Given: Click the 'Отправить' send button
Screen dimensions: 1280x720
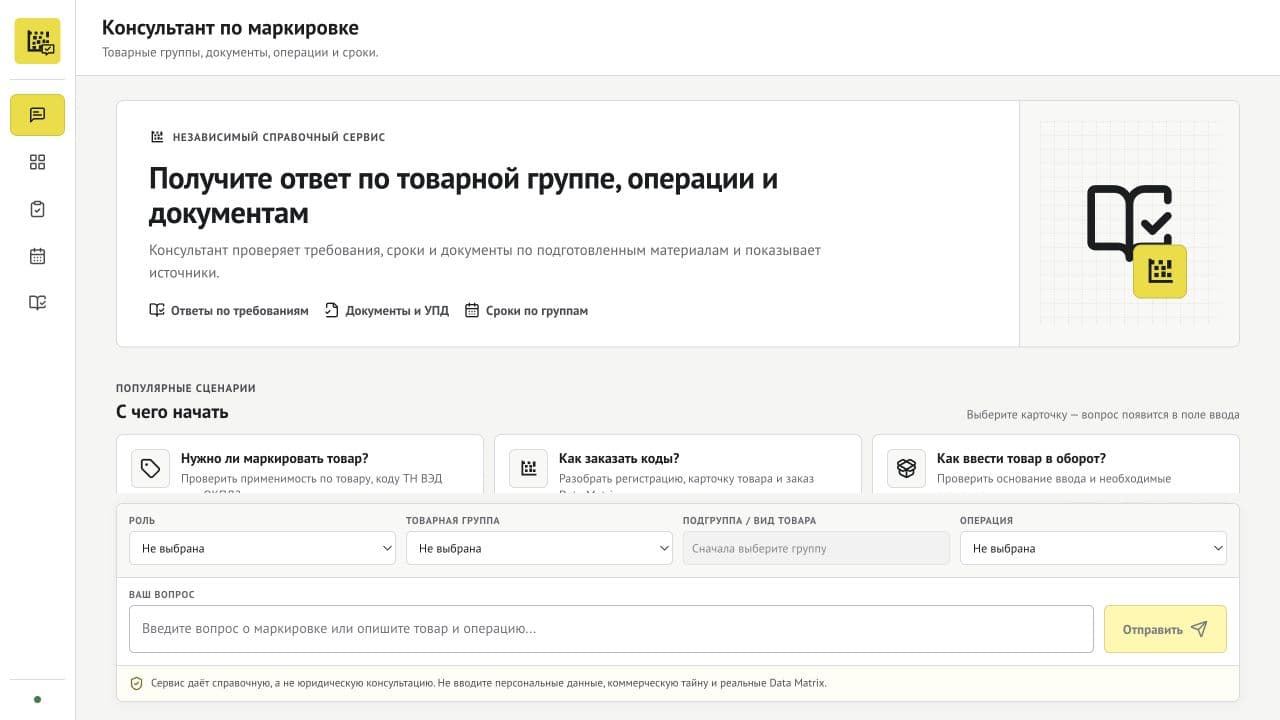Looking at the screenshot, I should (1165, 629).
